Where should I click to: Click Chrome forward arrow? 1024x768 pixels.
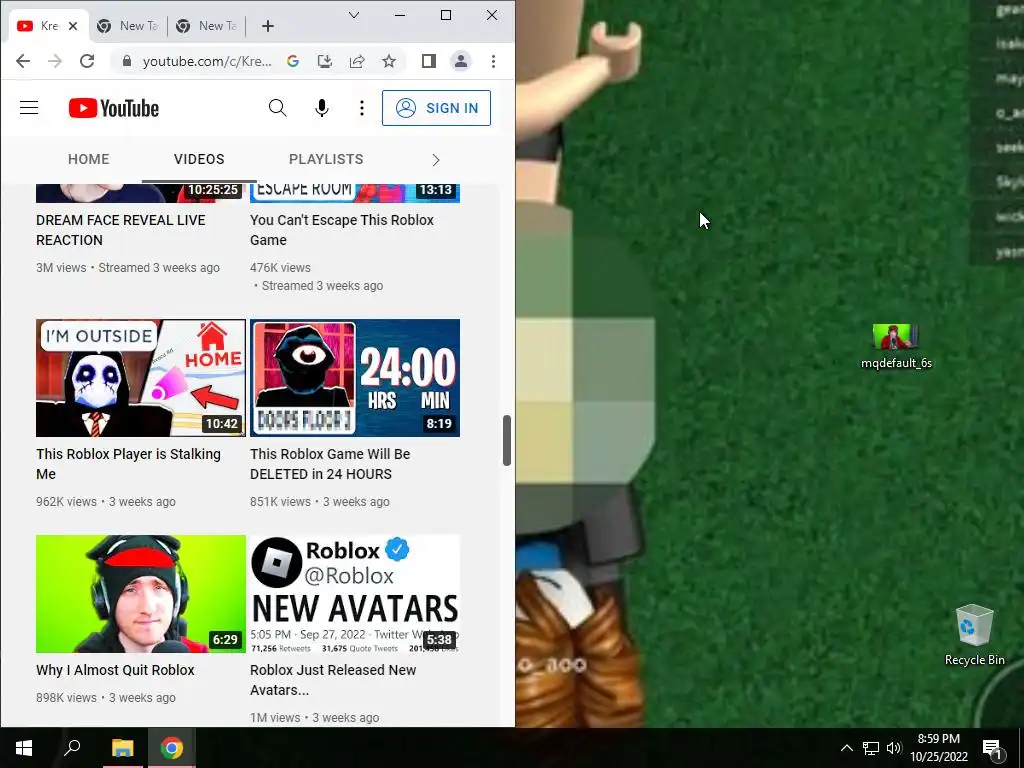55,61
